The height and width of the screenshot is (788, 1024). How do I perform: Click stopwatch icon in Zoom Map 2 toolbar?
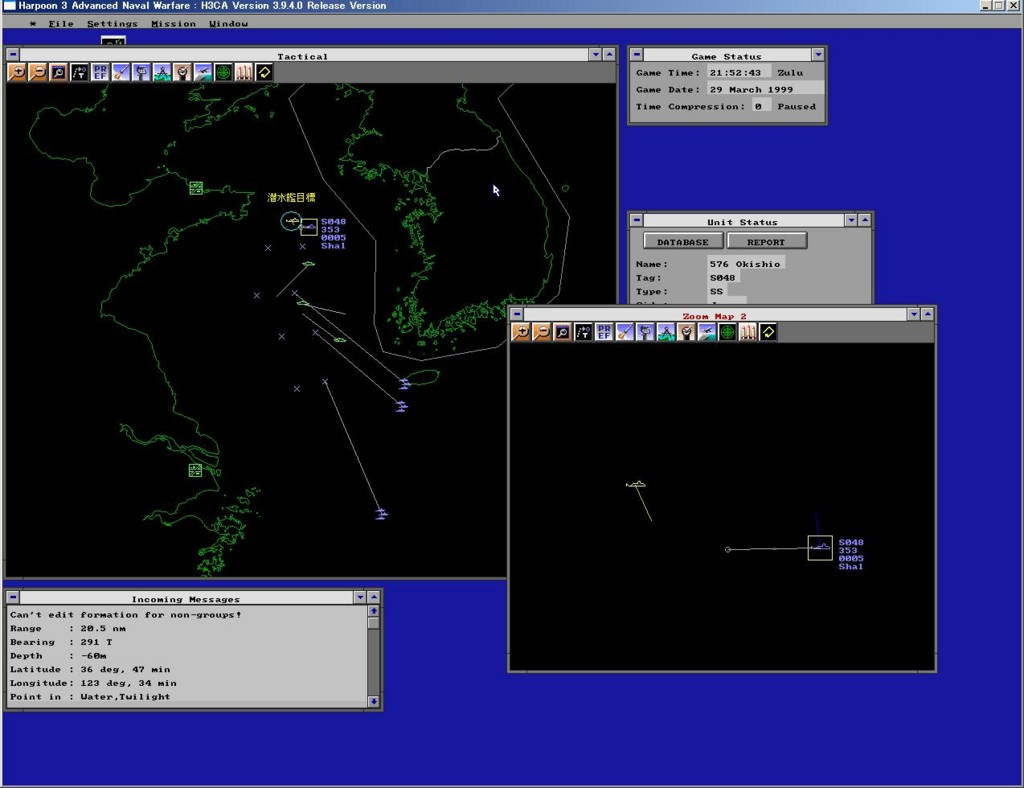pyautogui.click(x=686, y=332)
